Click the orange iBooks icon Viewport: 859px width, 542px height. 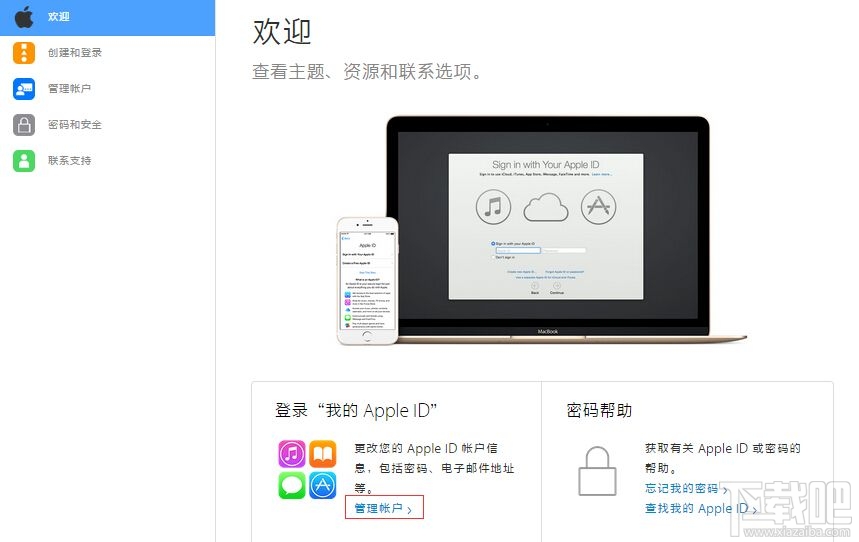click(x=323, y=454)
